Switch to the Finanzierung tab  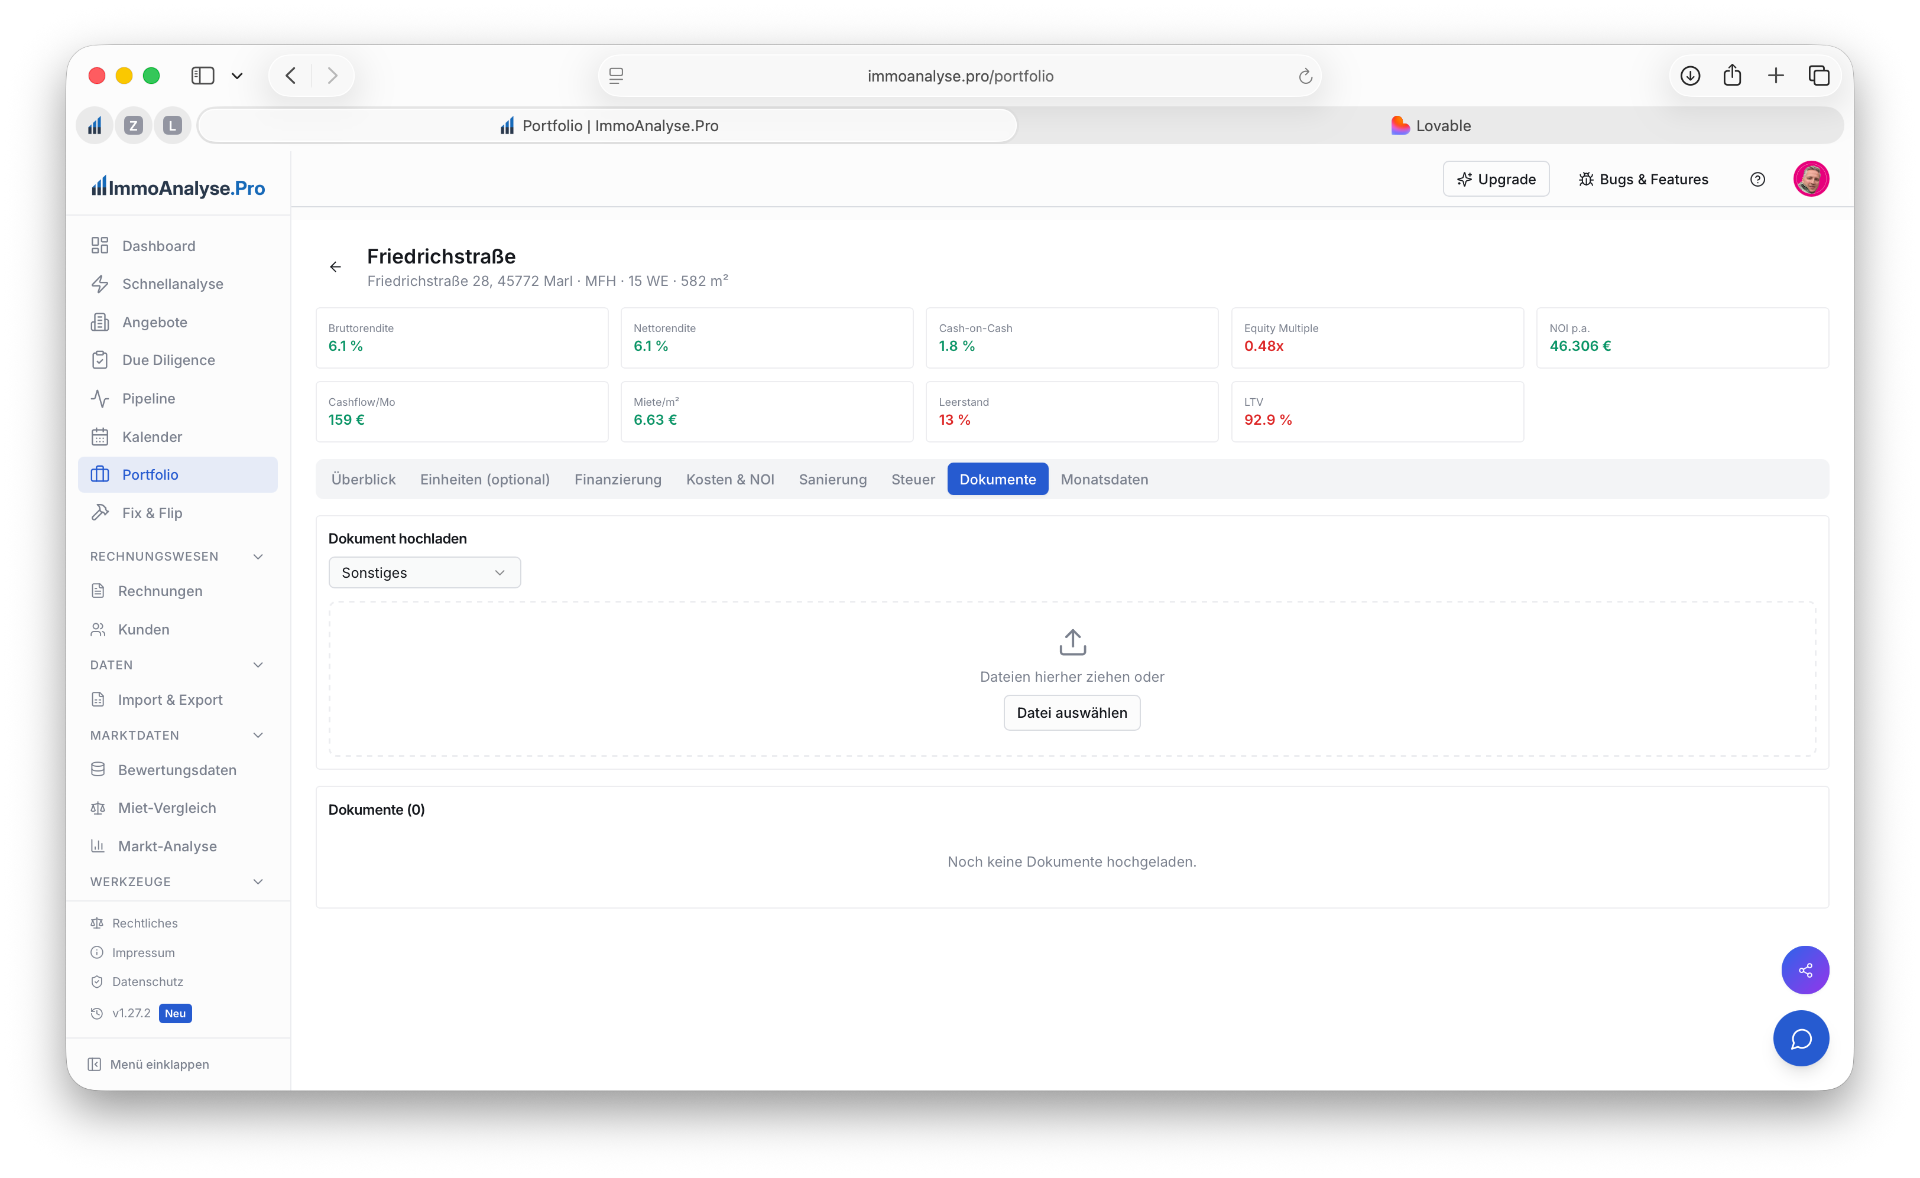point(618,480)
